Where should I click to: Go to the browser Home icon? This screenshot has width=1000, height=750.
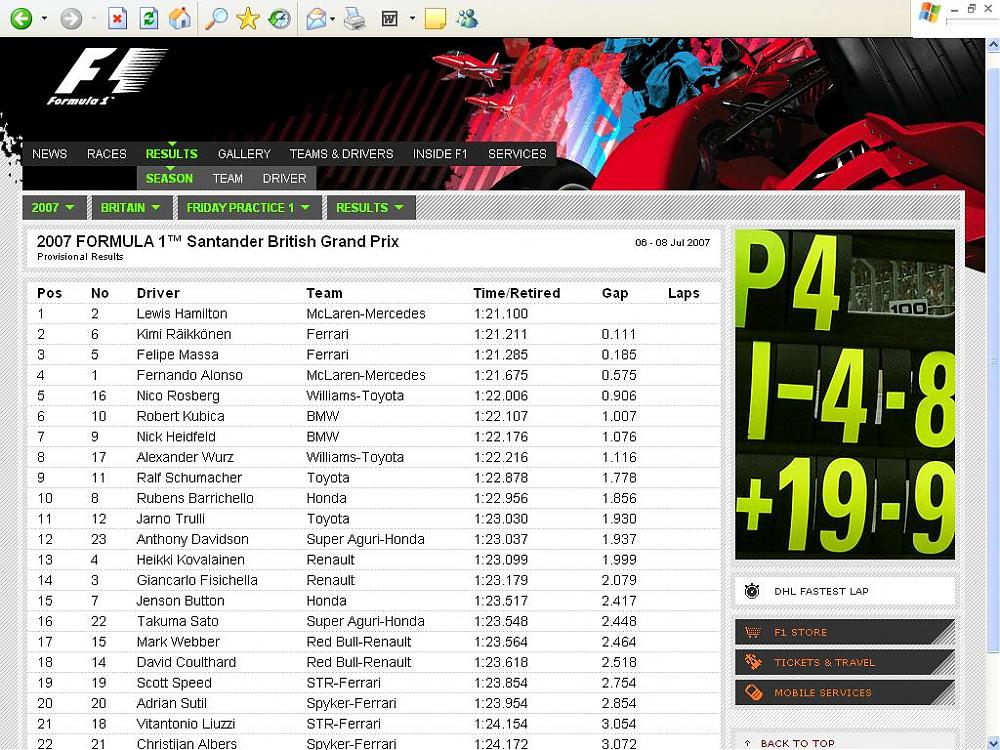click(x=179, y=18)
